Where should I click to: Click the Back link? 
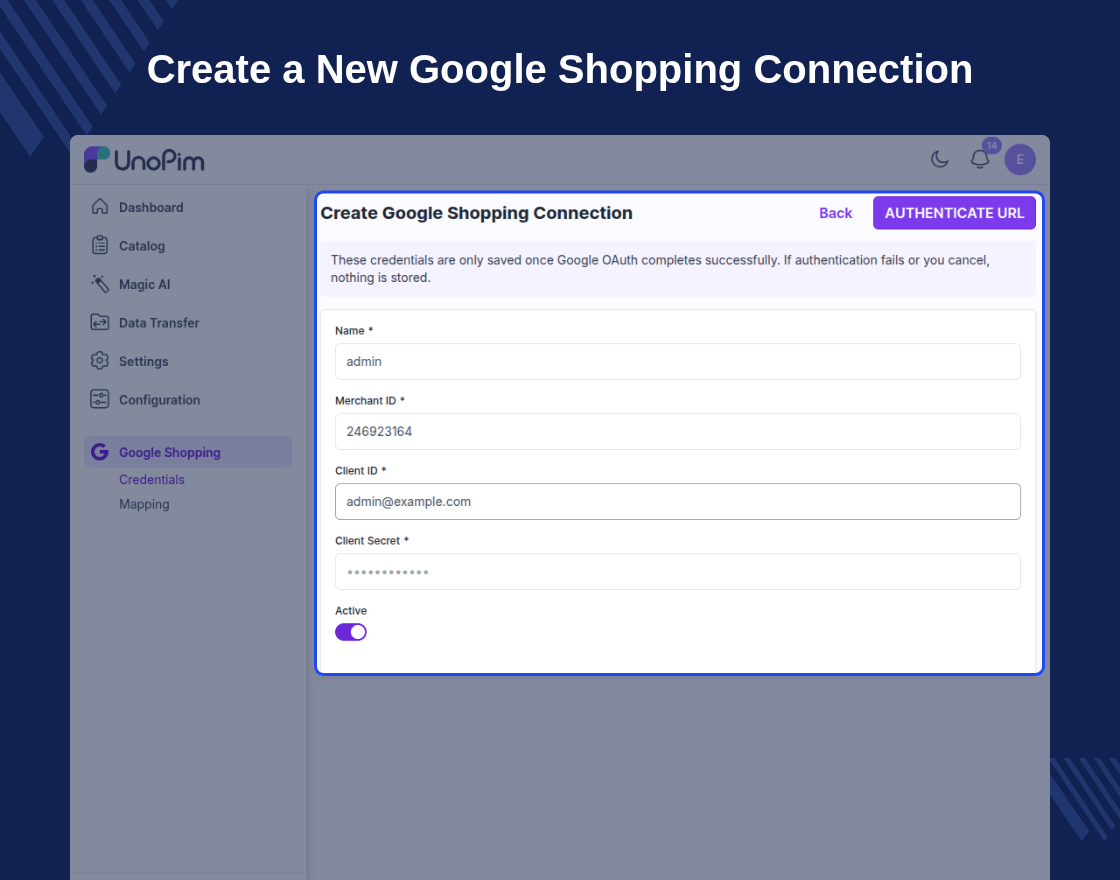click(x=835, y=213)
